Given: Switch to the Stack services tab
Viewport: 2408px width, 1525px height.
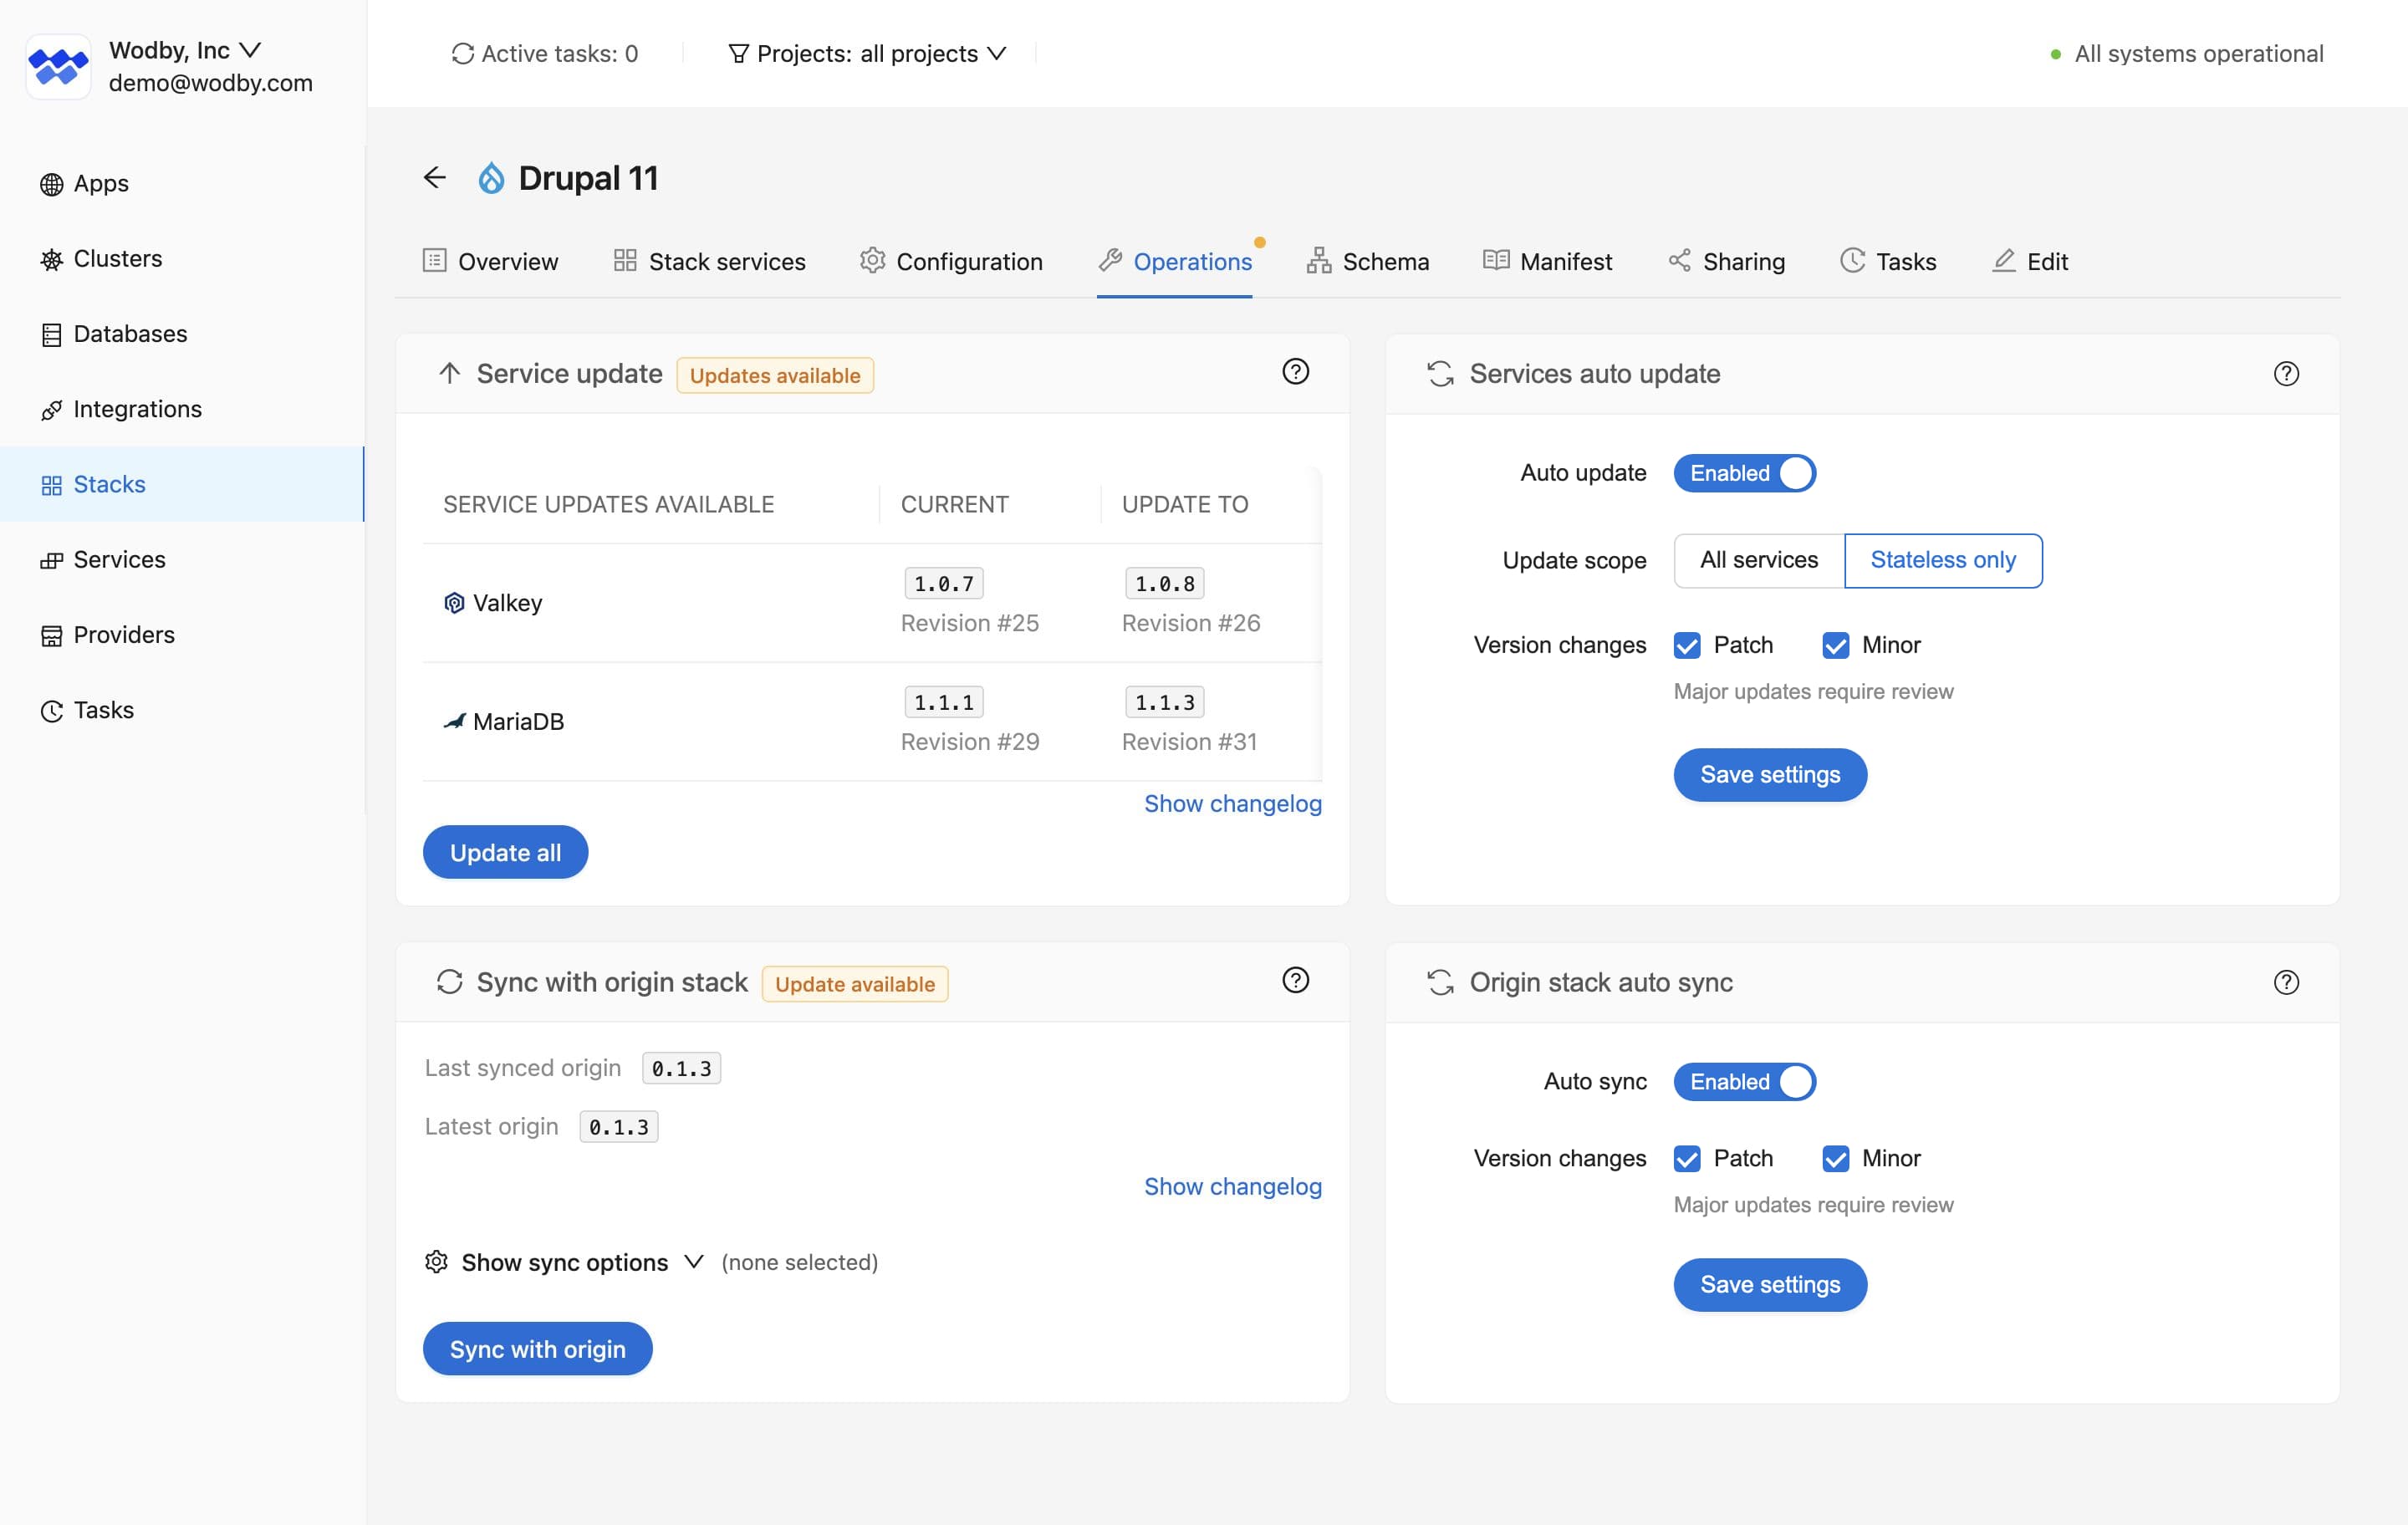Looking at the screenshot, I should pos(709,262).
